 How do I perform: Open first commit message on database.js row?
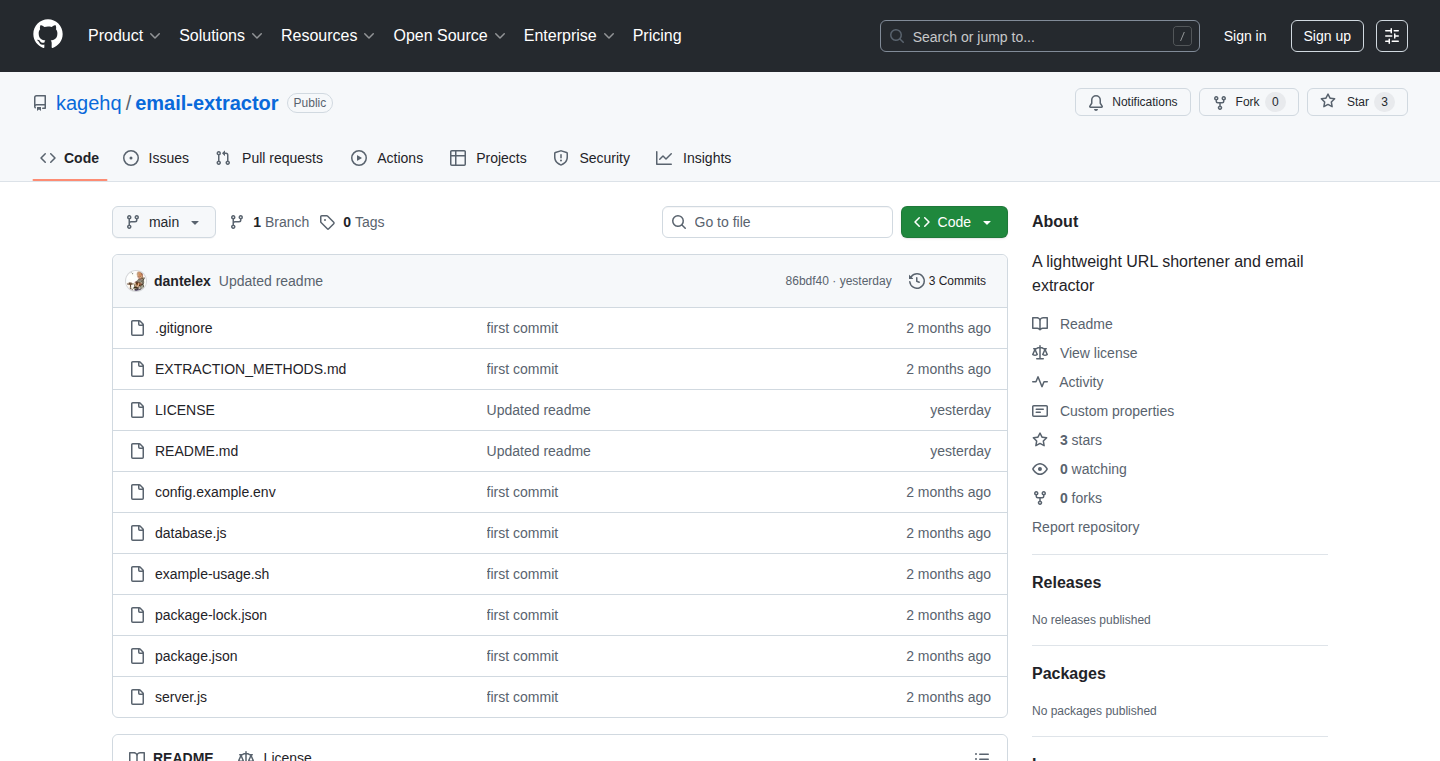tap(522, 533)
